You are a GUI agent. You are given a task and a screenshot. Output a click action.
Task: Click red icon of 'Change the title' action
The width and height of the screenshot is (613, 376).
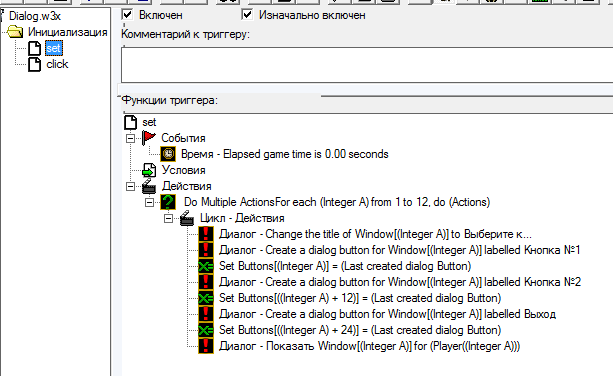pos(206,234)
